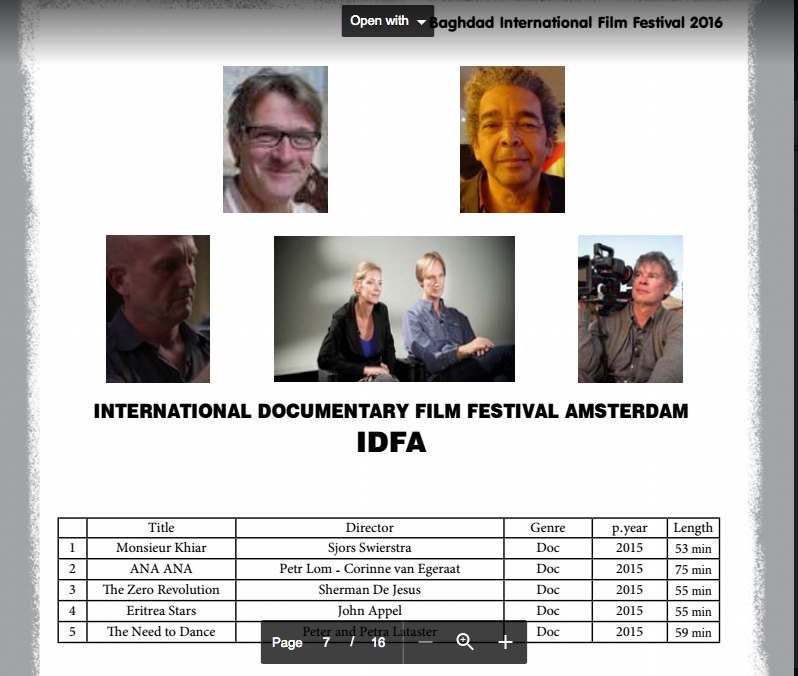Zoom in with the plus icon
Screen dimensions: 798x676
click(505, 642)
